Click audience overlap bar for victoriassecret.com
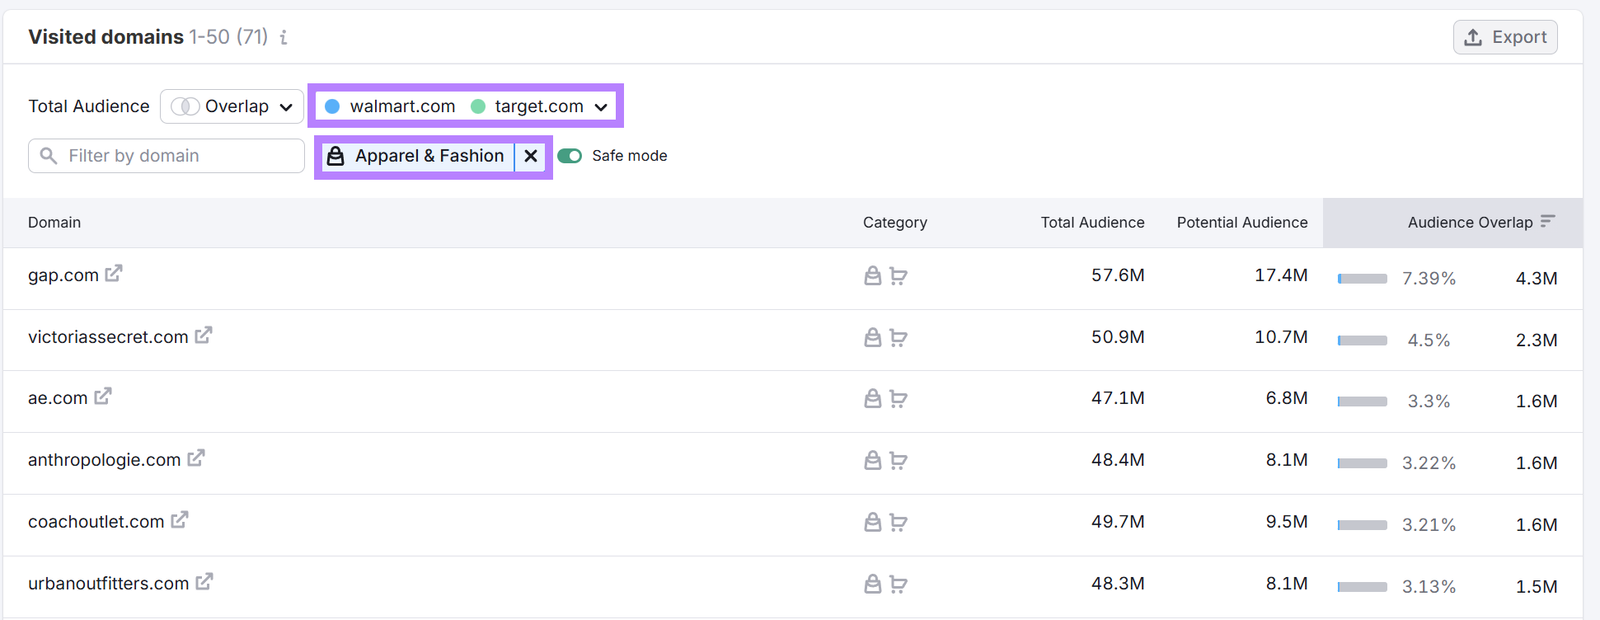Viewport: 1600px width, 620px height. click(1362, 340)
